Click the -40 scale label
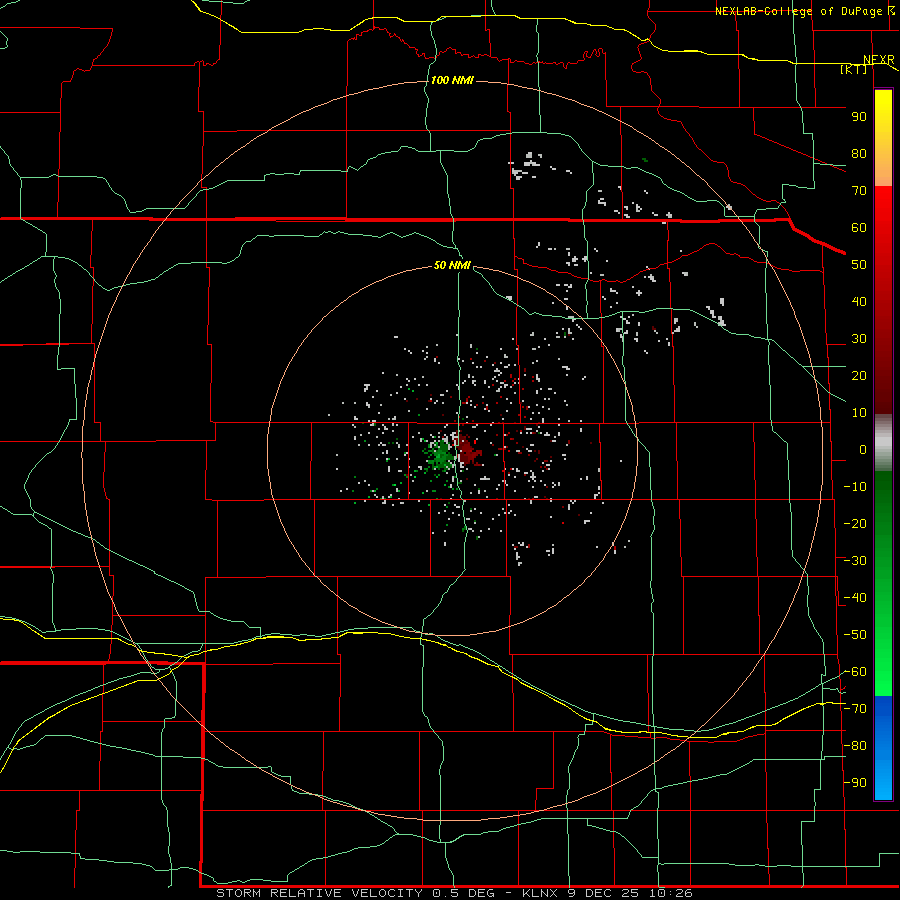The height and width of the screenshot is (900, 900). [x=855, y=598]
